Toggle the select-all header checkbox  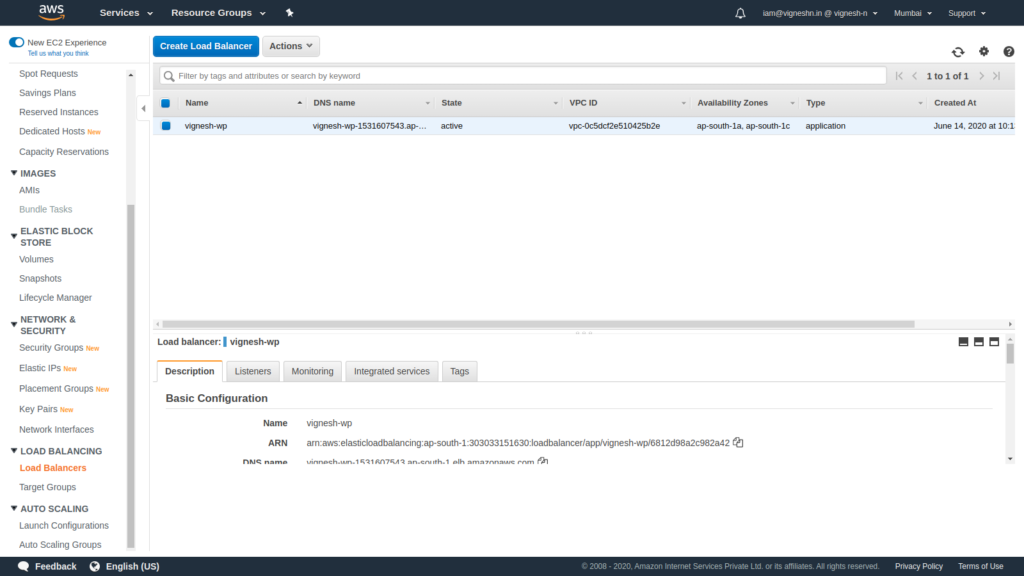(x=166, y=103)
